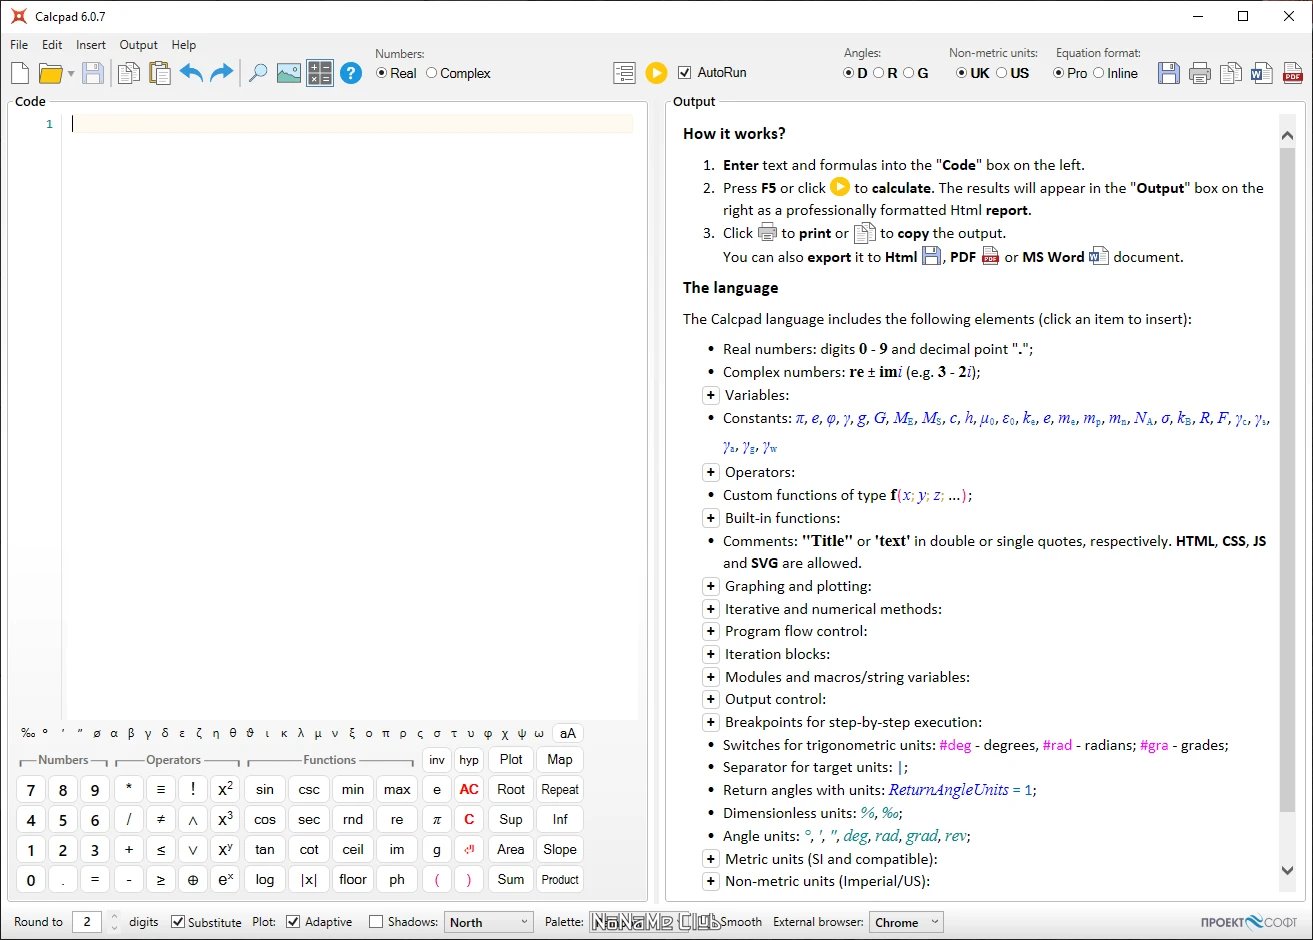Open the Output menu

click(x=138, y=45)
